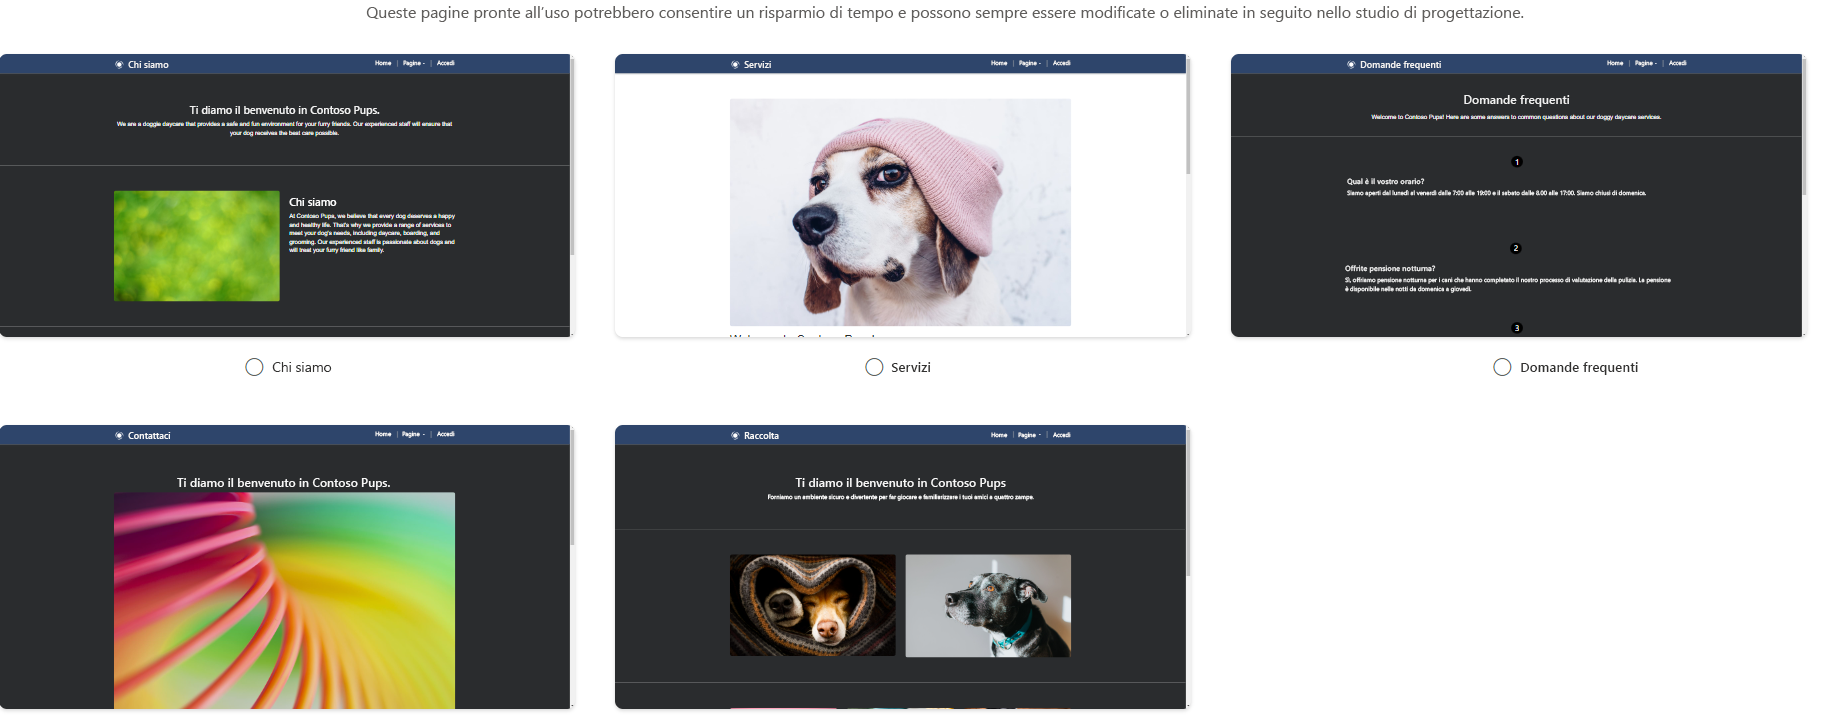Click Home in the Raccolta preview nav
This screenshot has width=1845, height=724.
pyautogui.click(x=999, y=435)
